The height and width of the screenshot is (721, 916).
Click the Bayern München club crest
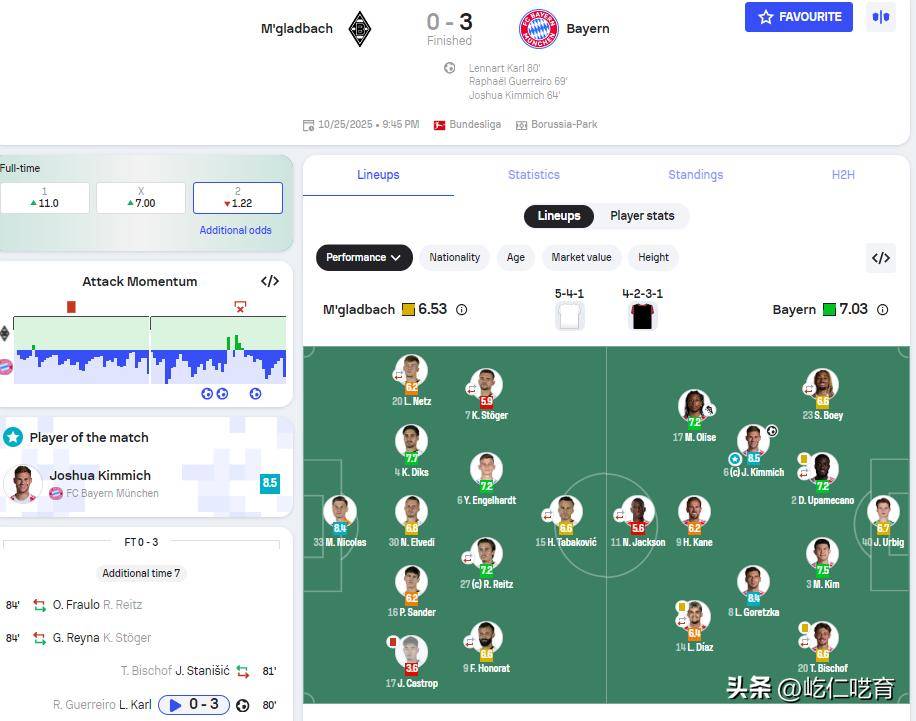[539, 29]
